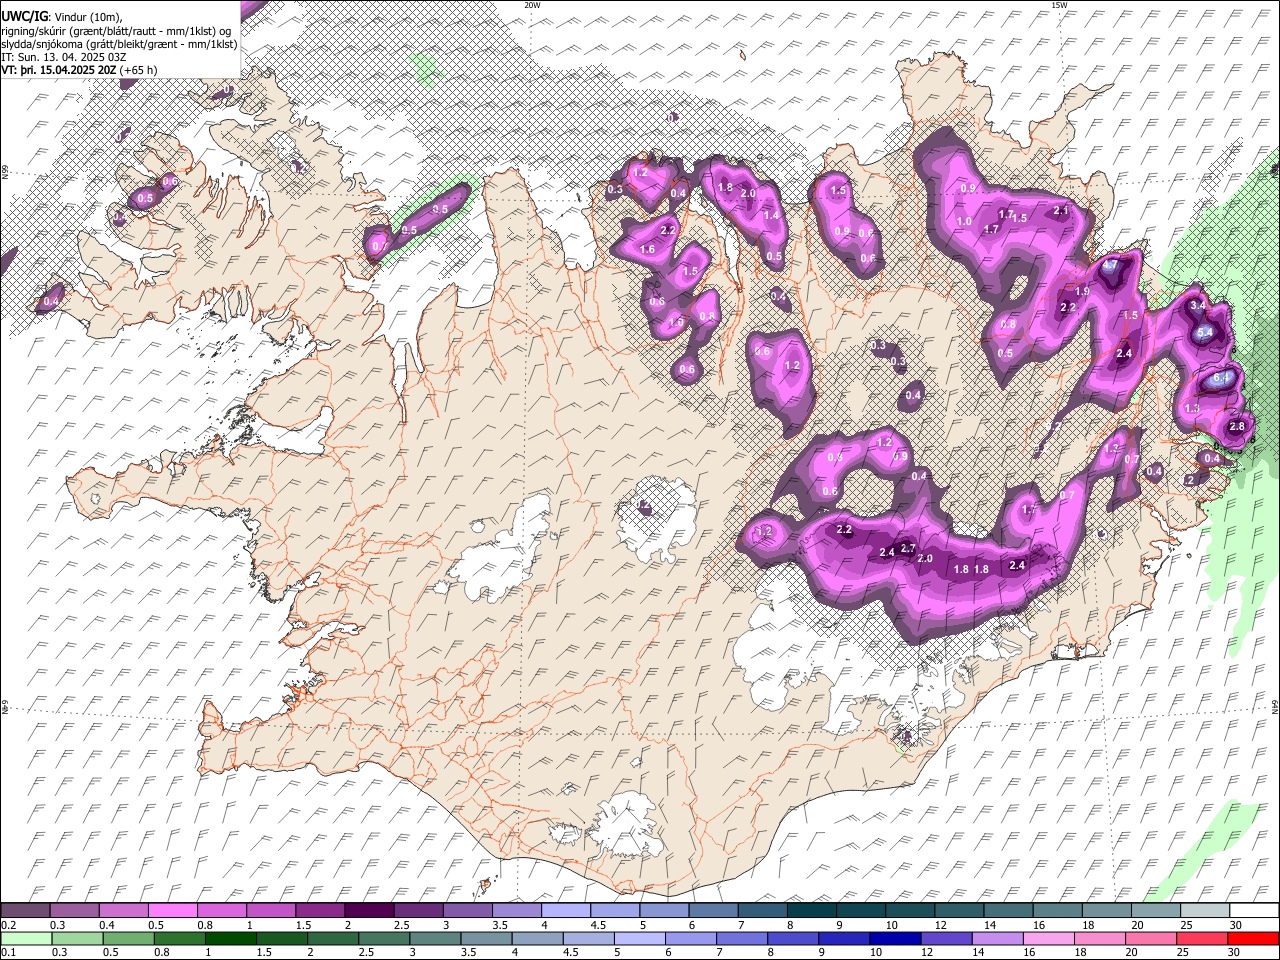Click the 1.4 value on the map

tap(771, 215)
